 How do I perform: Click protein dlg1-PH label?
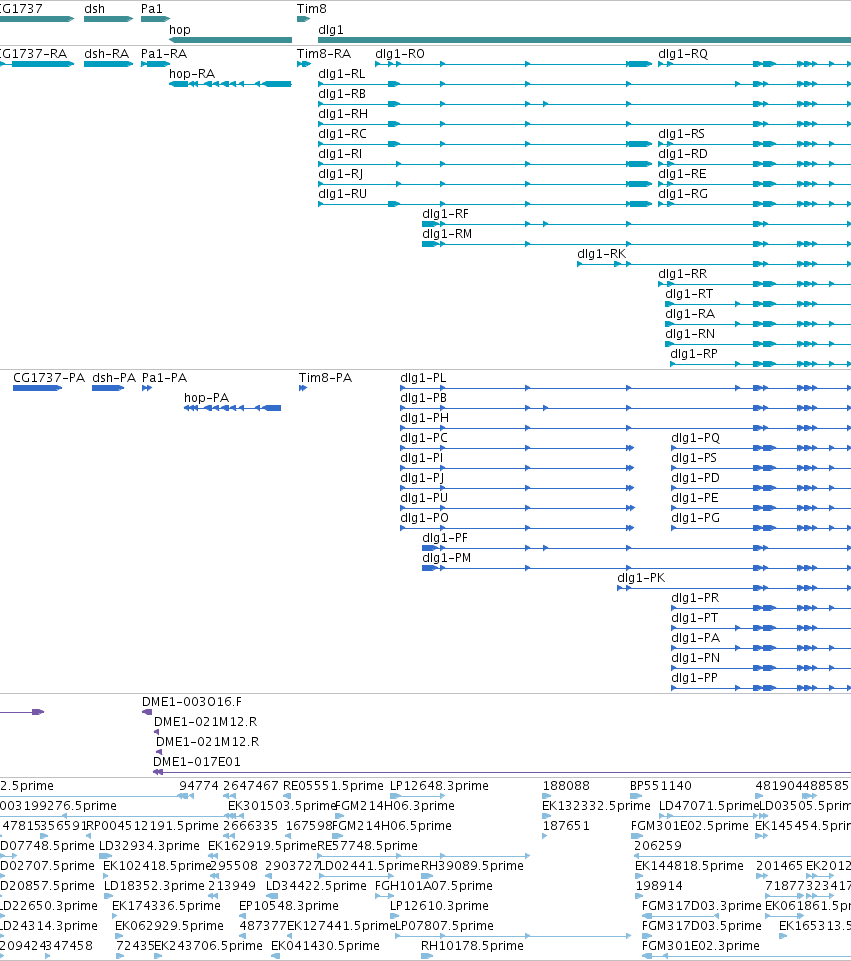click(424, 418)
